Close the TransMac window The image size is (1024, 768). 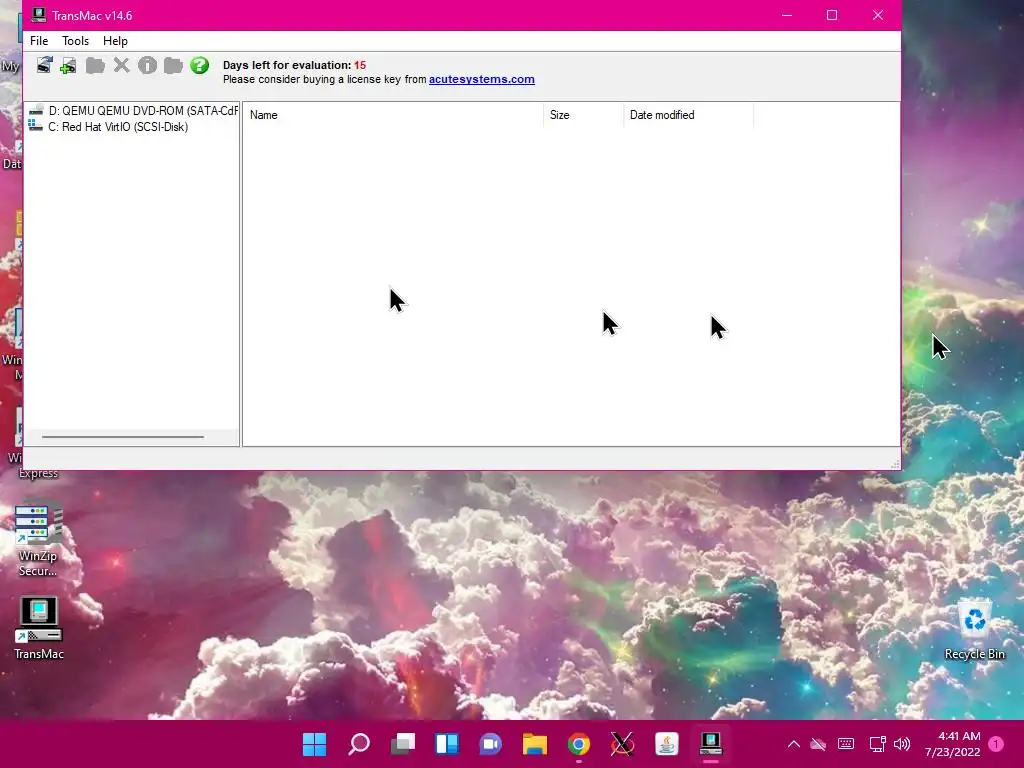click(x=878, y=15)
